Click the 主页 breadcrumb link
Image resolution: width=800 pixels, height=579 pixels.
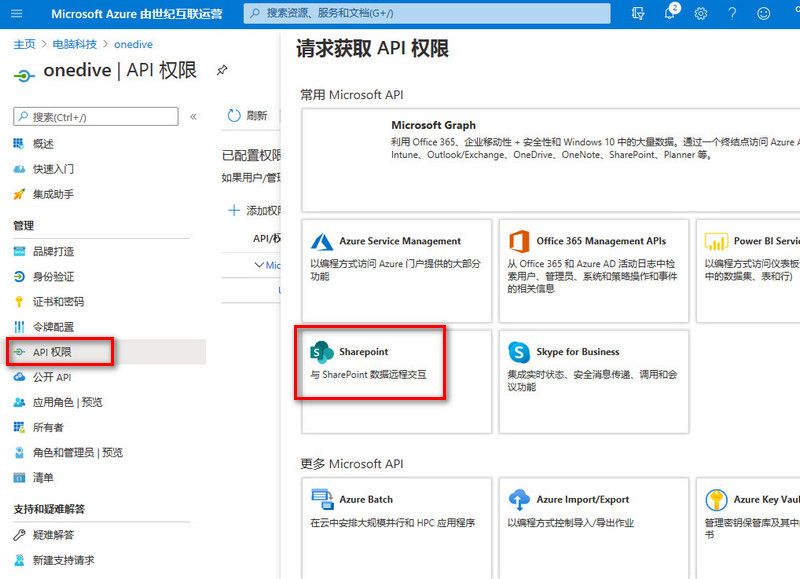24,45
